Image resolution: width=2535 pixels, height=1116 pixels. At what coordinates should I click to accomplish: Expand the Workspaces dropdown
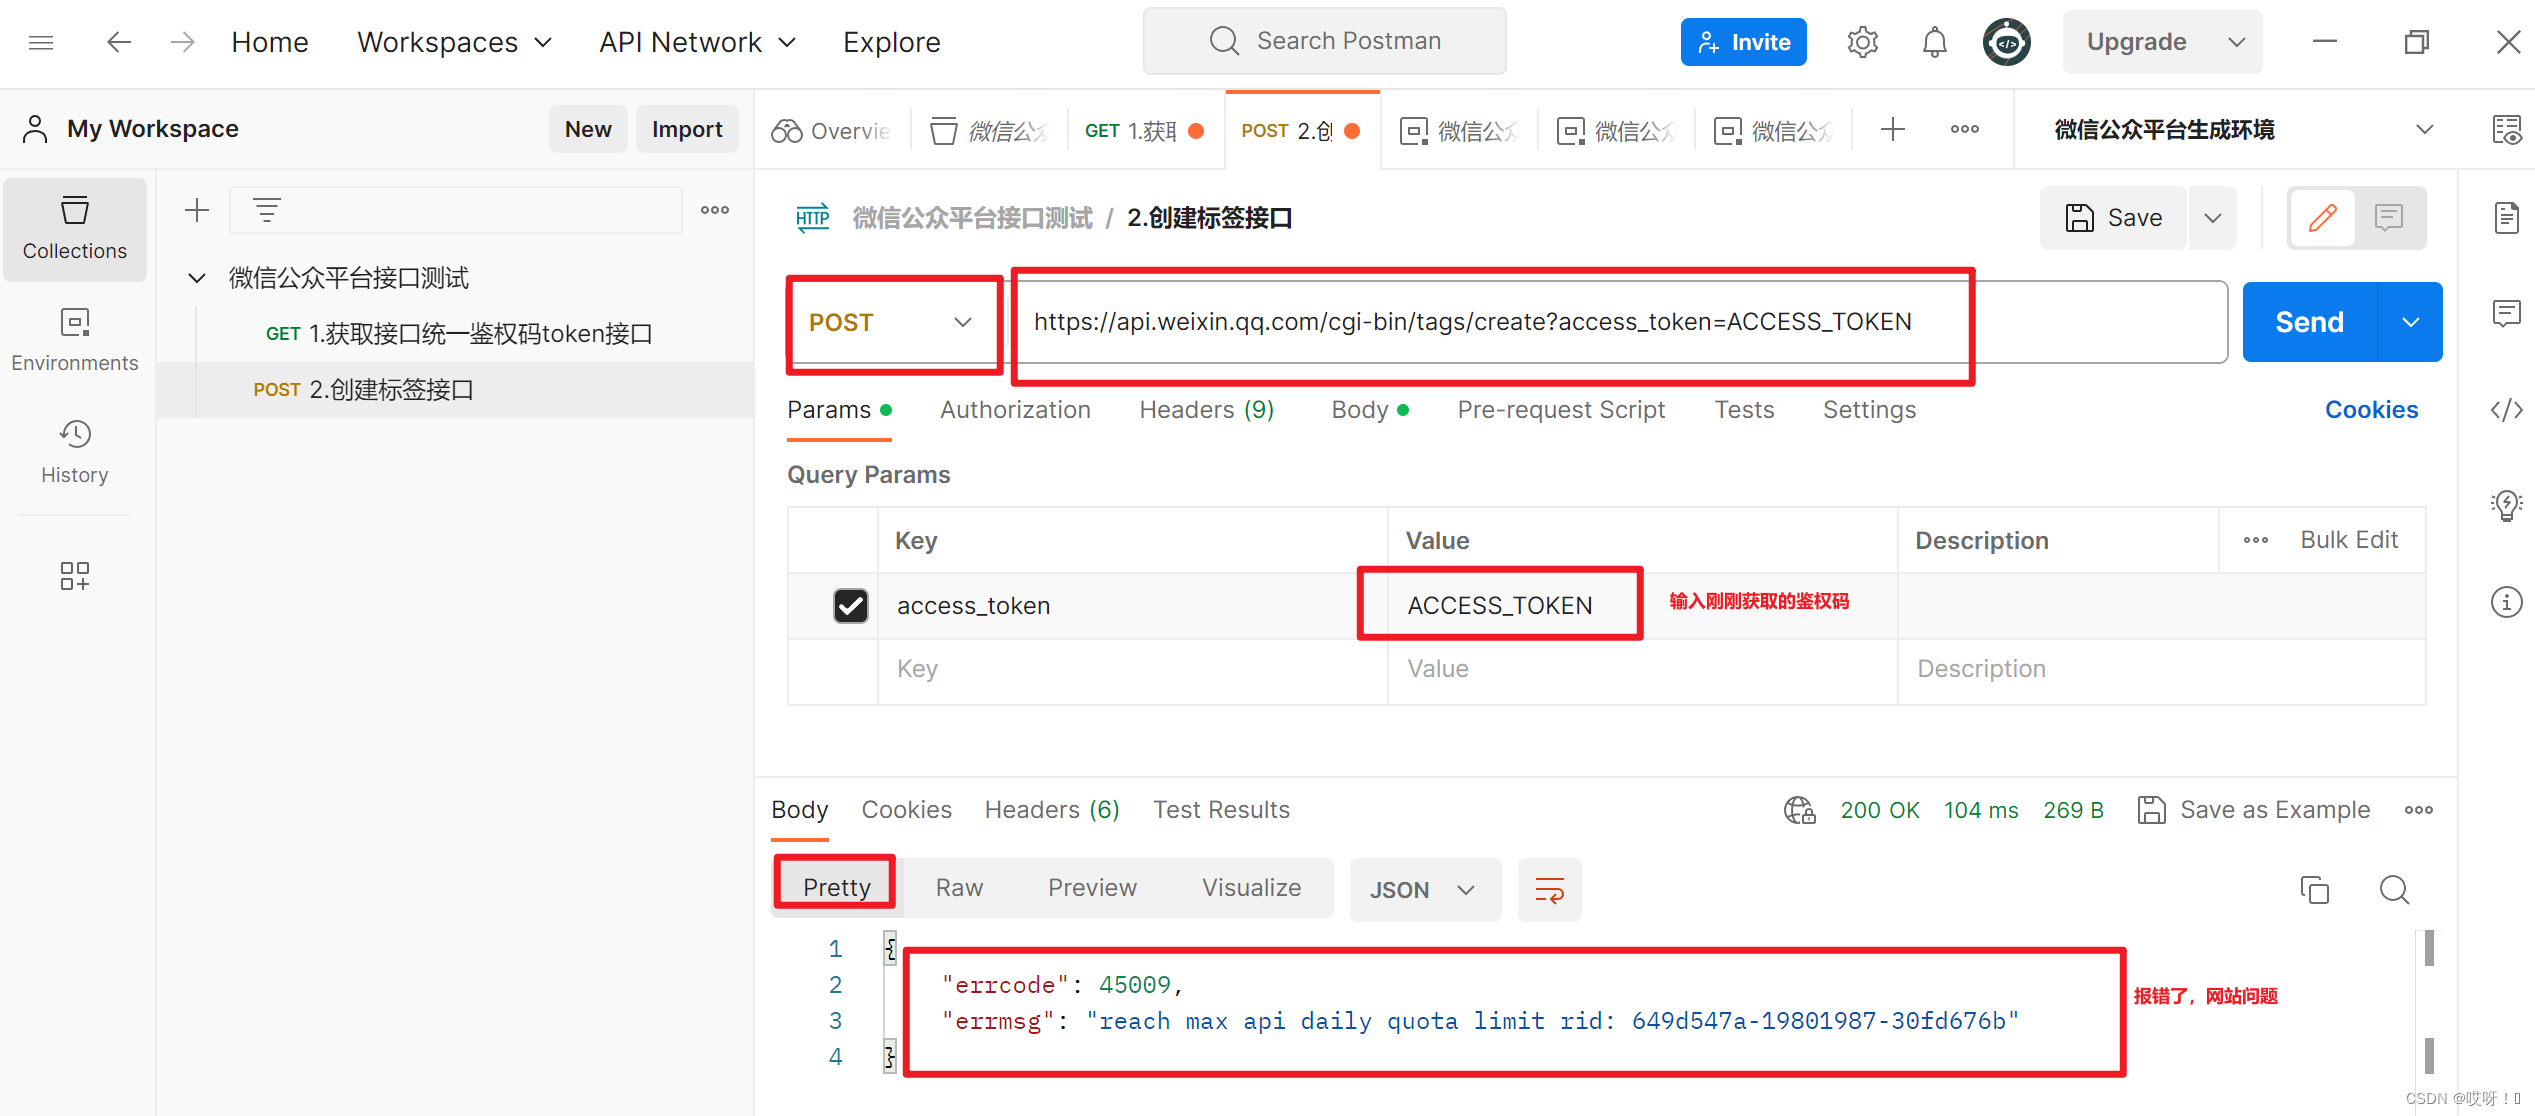pyautogui.click(x=455, y=42)
